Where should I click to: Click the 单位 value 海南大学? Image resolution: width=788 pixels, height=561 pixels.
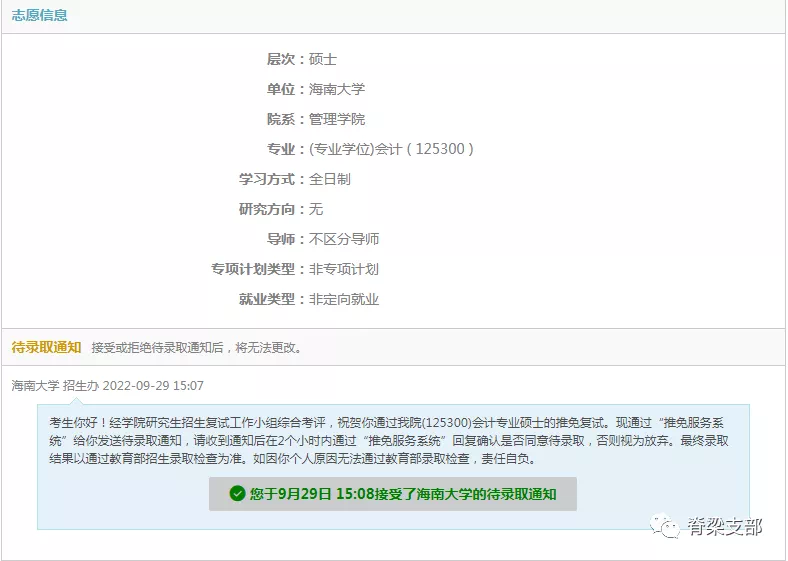337,89
